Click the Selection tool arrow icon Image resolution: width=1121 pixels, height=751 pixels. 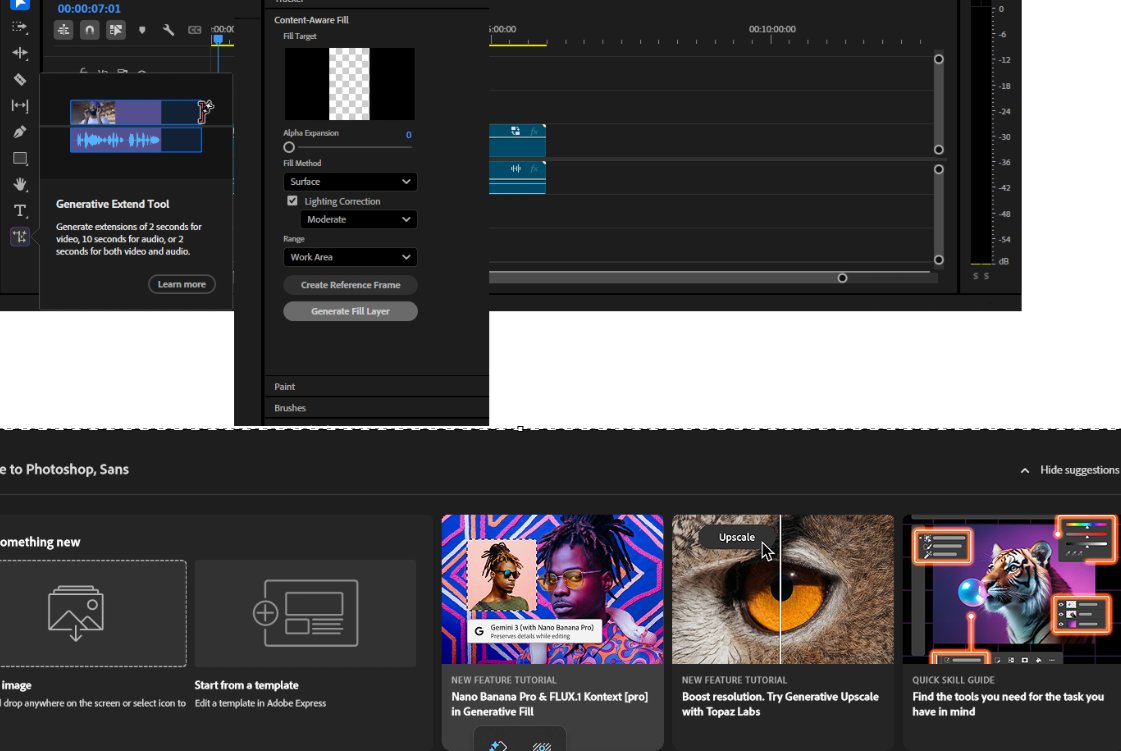[x=19, y=4]
